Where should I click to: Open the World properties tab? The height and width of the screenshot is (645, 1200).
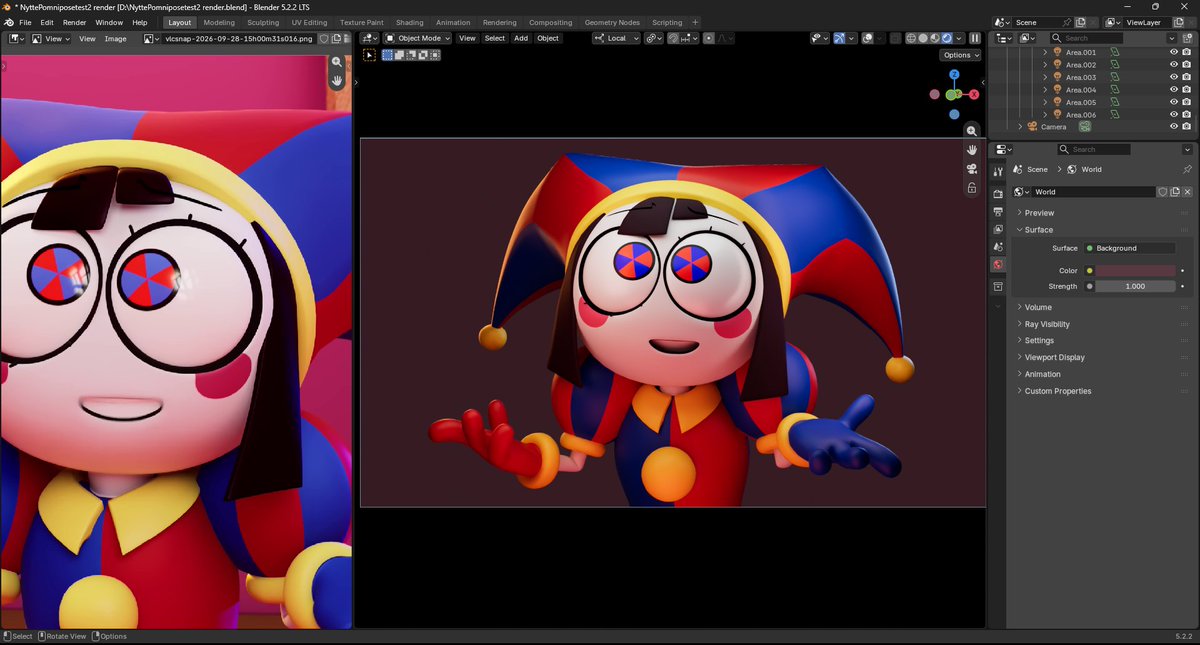click(x=997, y=265)
